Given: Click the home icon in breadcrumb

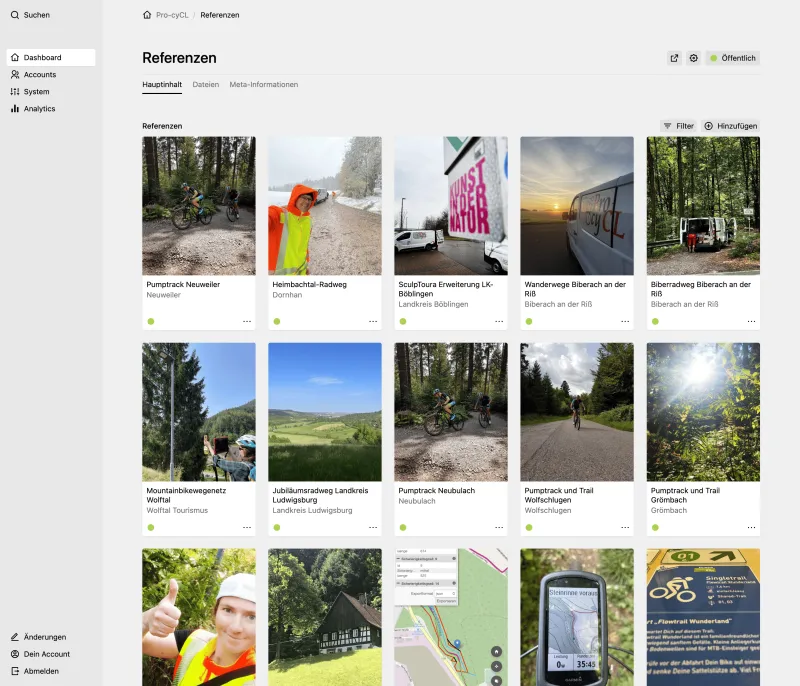Looking at the screenshot, I should coord(147,15).
